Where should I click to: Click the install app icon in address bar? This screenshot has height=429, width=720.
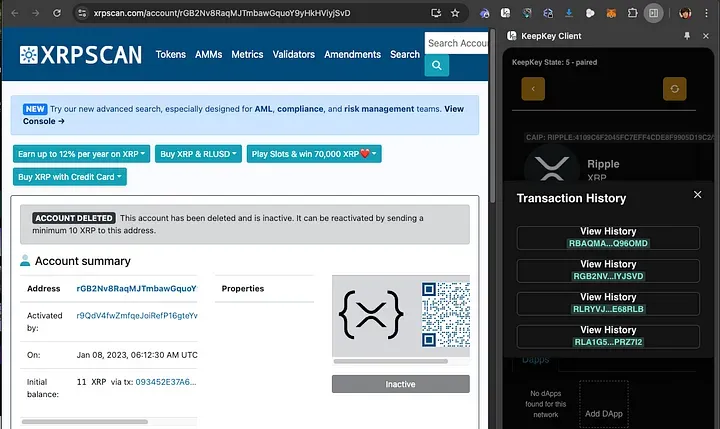point(436,13)
